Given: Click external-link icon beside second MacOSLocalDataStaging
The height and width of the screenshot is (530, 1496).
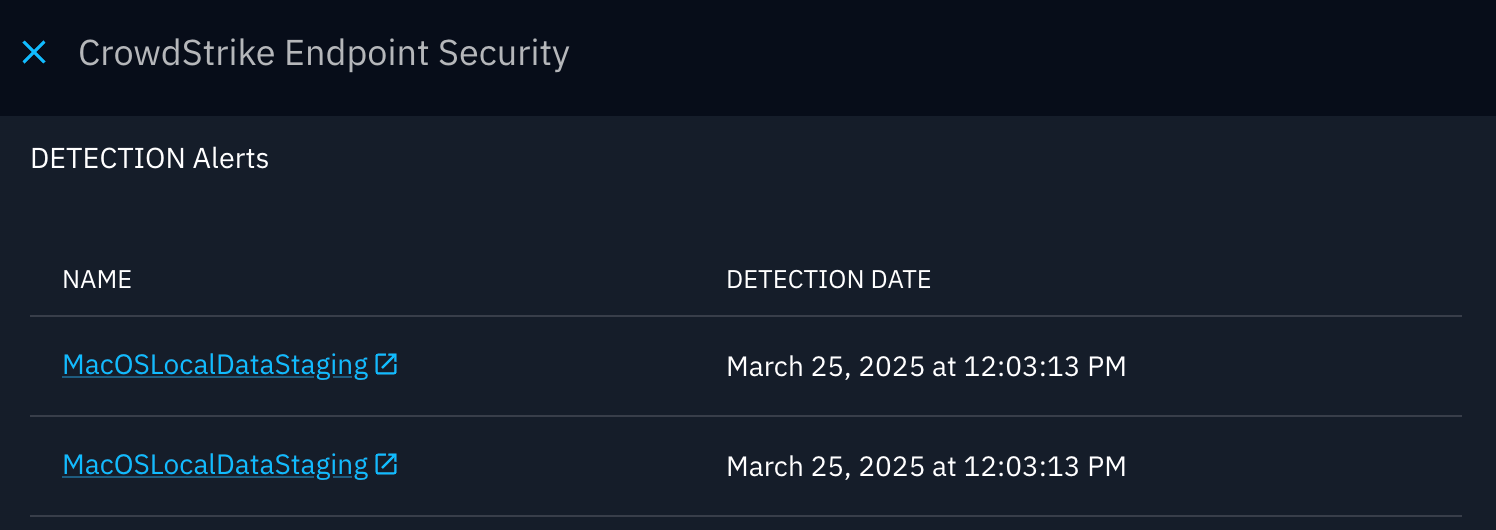Looking at the screenshot, I should point(386,465).
